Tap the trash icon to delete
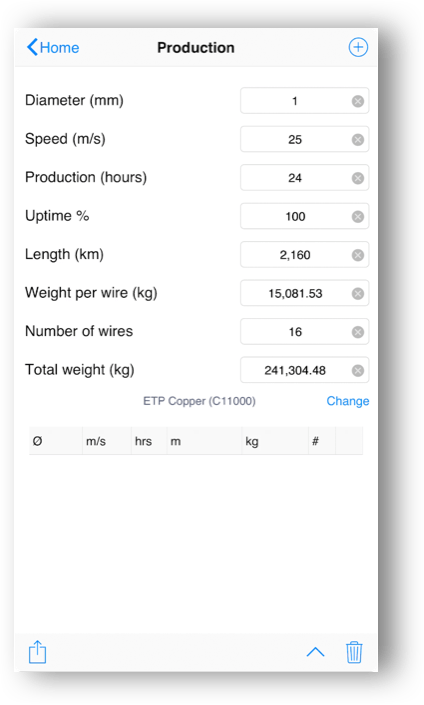Image resolution: width=424 pixels, height=705 pixels. pyautogui.click(x=354, y=652)
